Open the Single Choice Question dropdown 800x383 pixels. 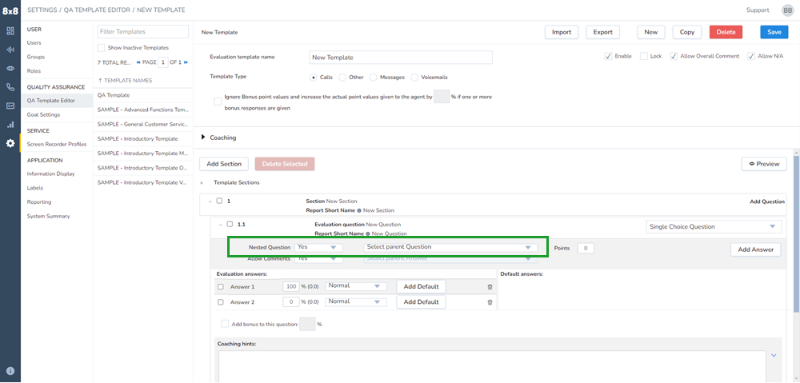pos(714,226)
